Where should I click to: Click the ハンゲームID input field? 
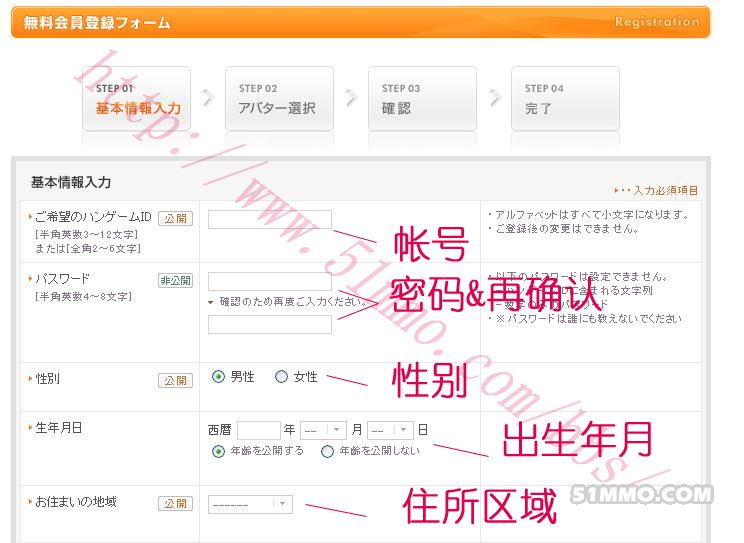tap(269, 219)
